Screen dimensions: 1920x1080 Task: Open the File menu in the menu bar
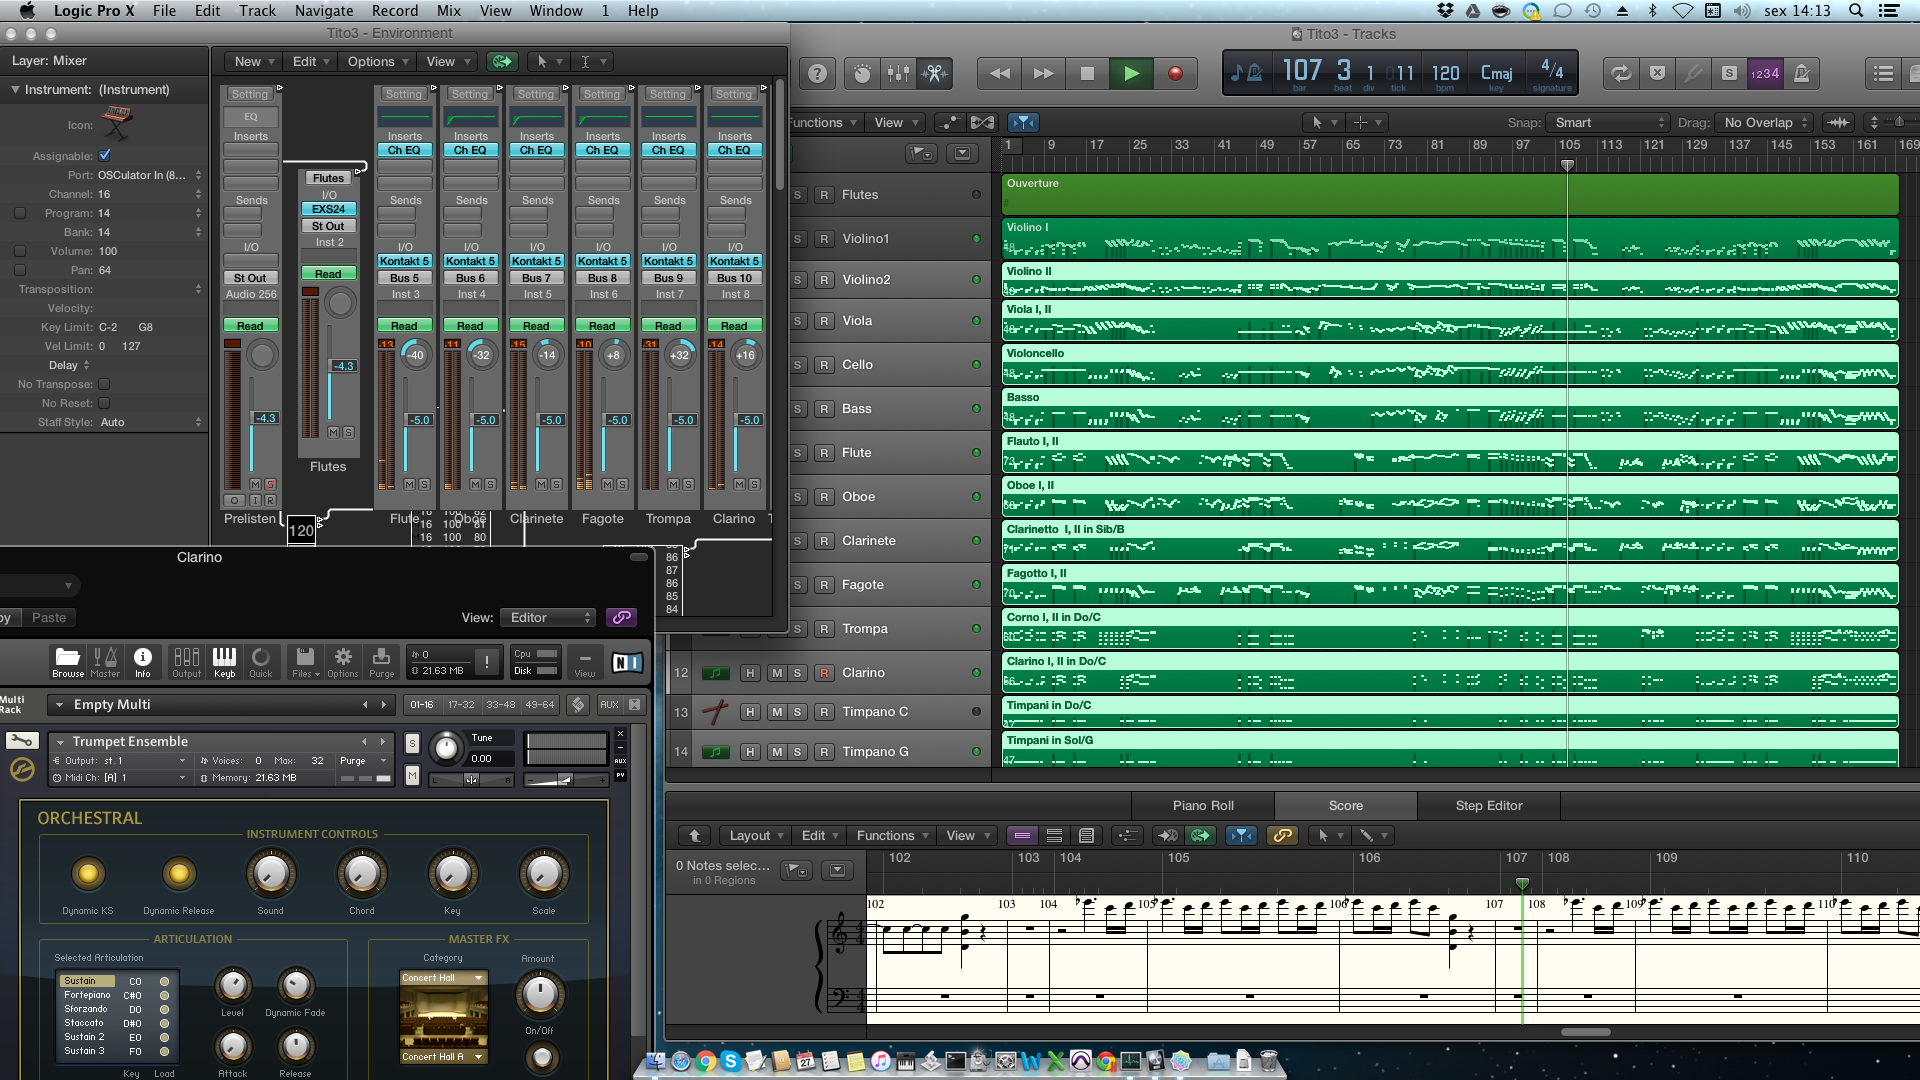click(164, 10)
